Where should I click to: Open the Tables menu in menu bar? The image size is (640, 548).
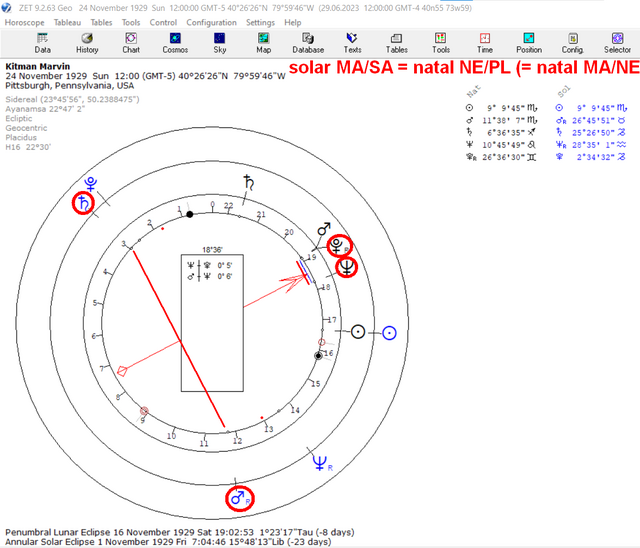(101, 22)
